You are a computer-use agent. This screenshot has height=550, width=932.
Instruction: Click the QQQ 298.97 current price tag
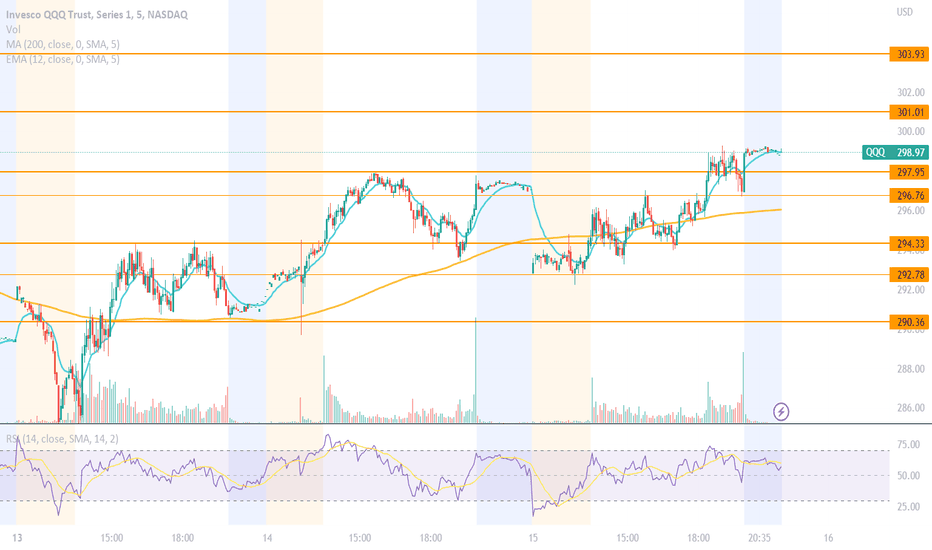[x=895, y=153]
